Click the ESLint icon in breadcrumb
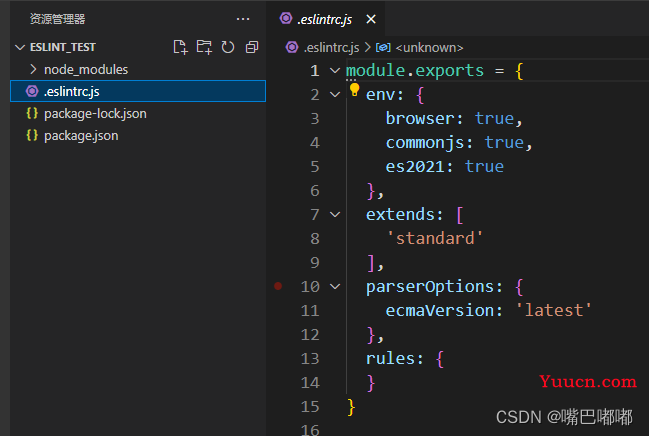The width and height of the screenshot is (649, 436). pos(292,47)
